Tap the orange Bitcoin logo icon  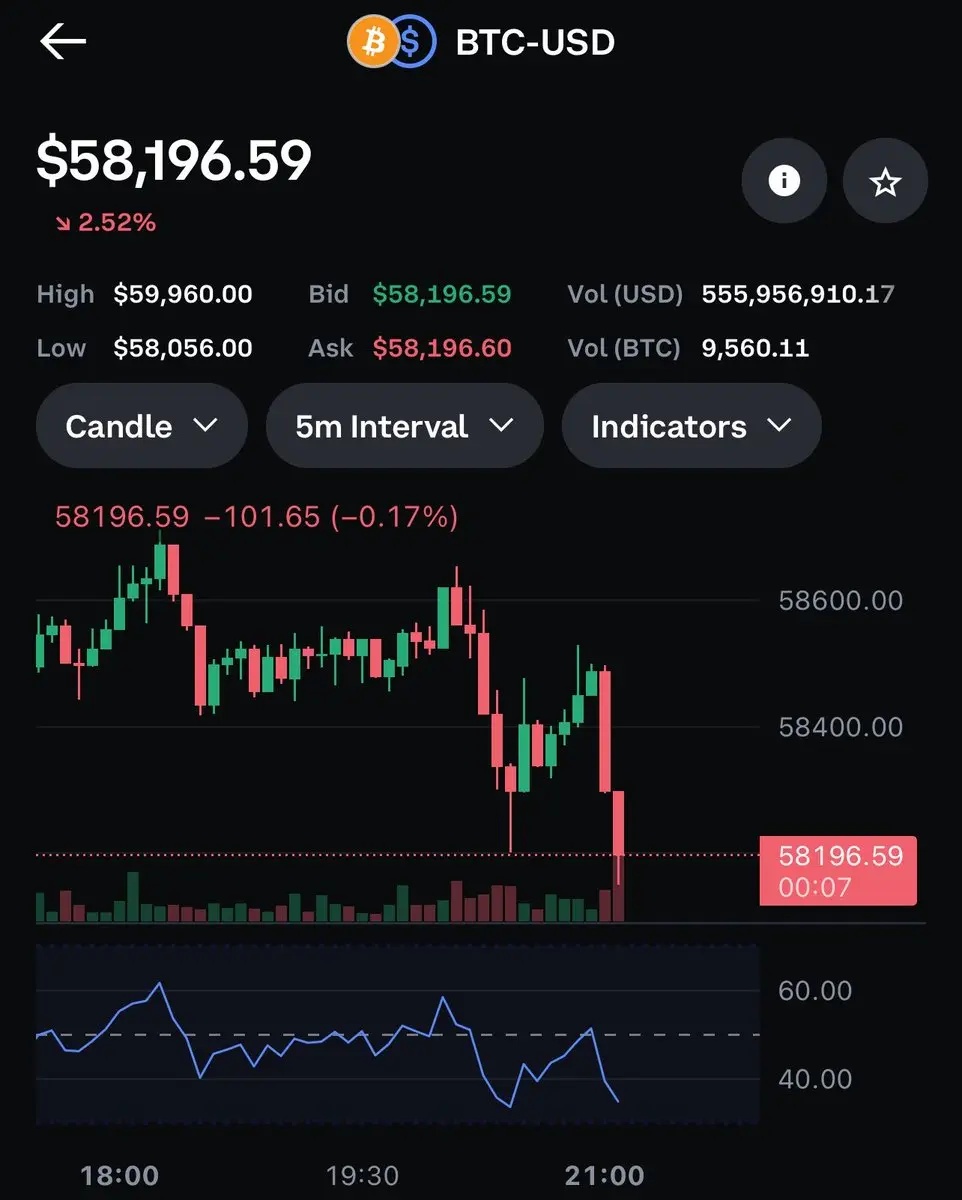click(371, 42)
